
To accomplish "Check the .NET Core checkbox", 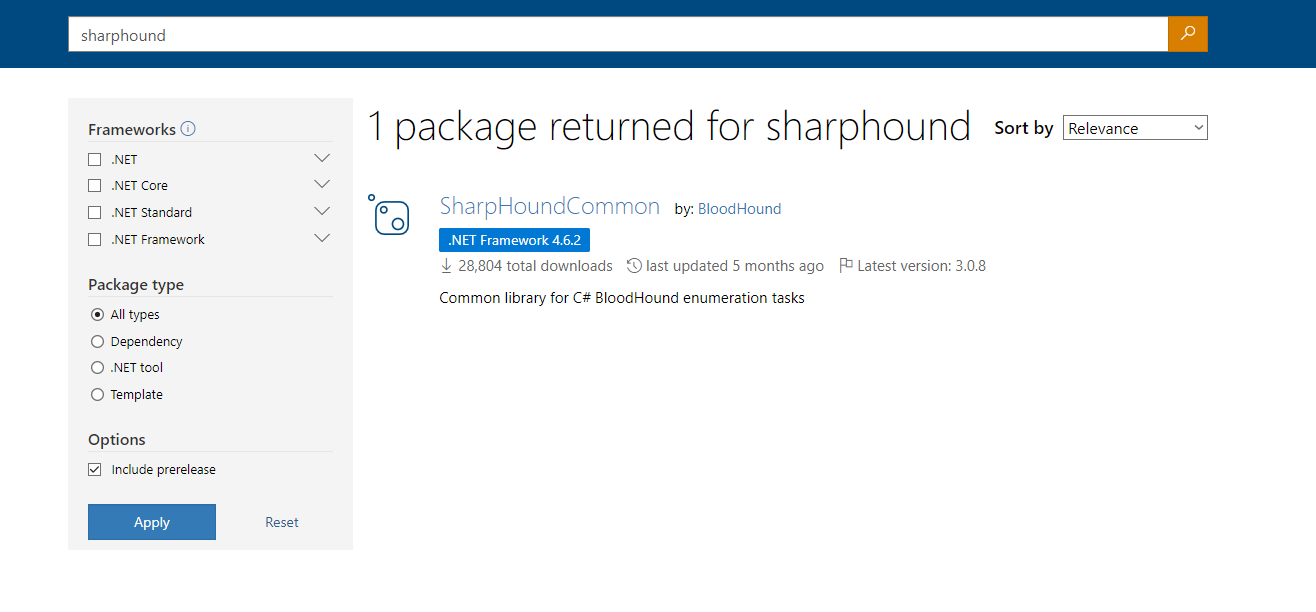I will click(x=95, y=186).
